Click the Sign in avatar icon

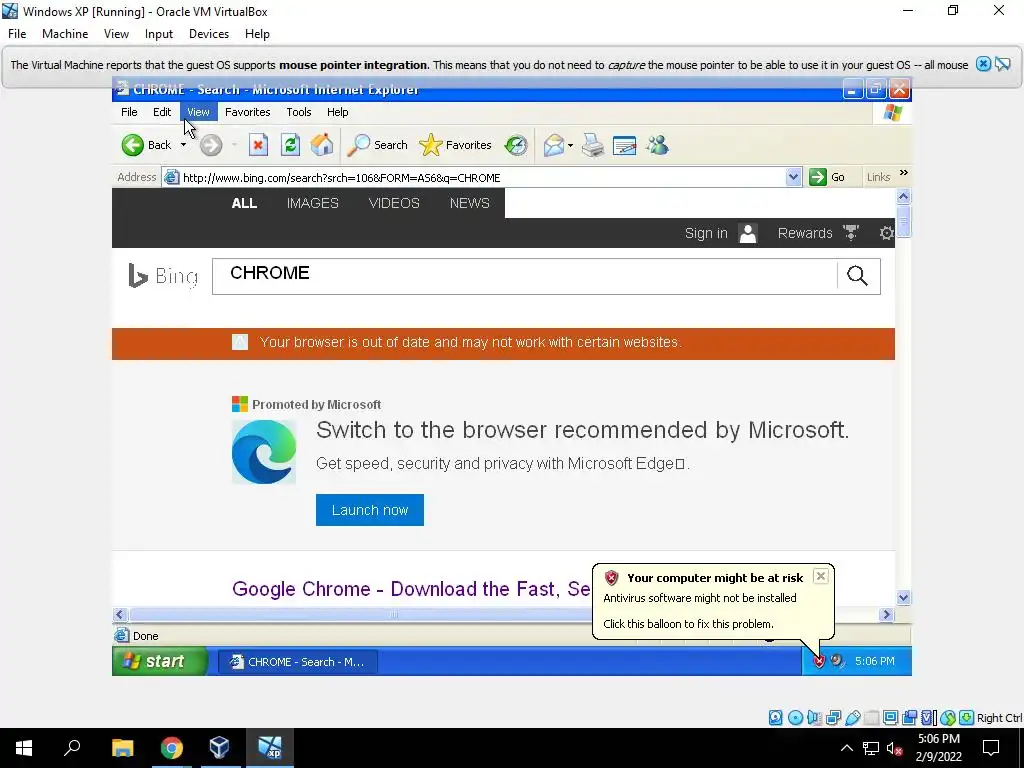coord(748,233)
